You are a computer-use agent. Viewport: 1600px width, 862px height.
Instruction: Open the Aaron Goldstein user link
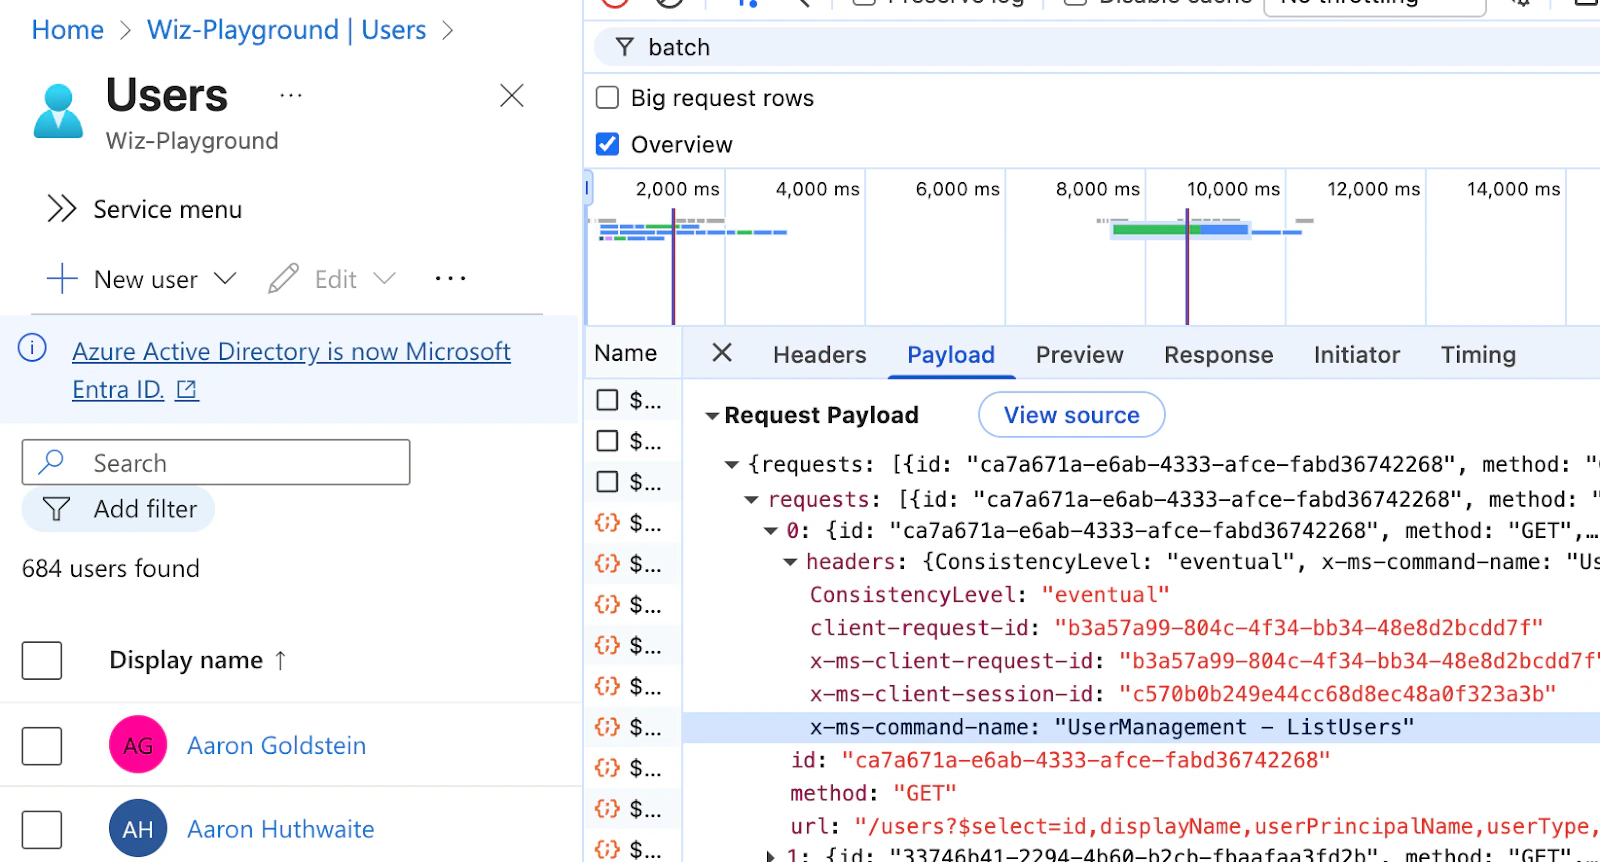[276, 746]
